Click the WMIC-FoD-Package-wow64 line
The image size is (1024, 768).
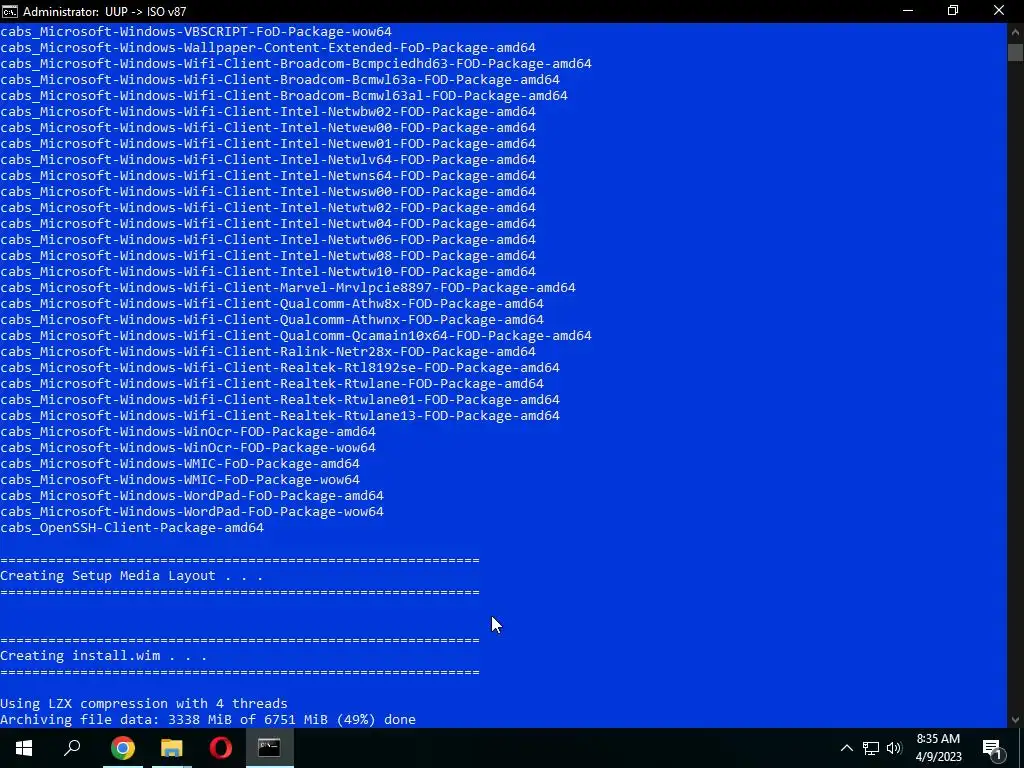tap(180, 480)
